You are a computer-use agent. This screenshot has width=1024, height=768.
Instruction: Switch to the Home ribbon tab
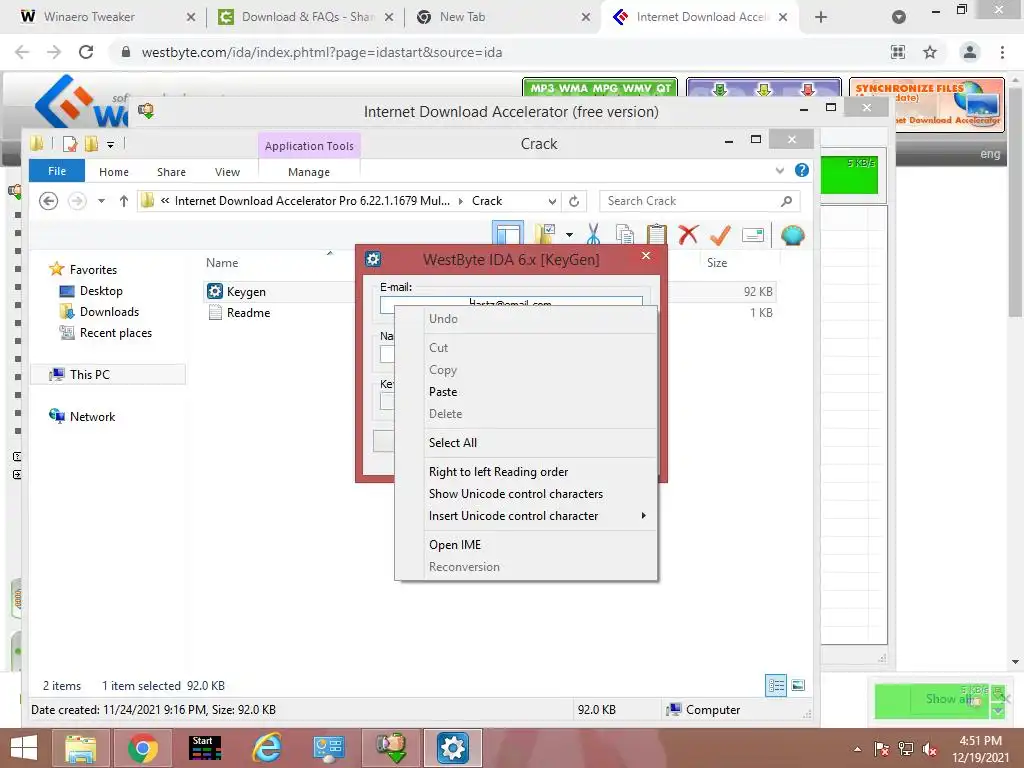pos(114,172)
